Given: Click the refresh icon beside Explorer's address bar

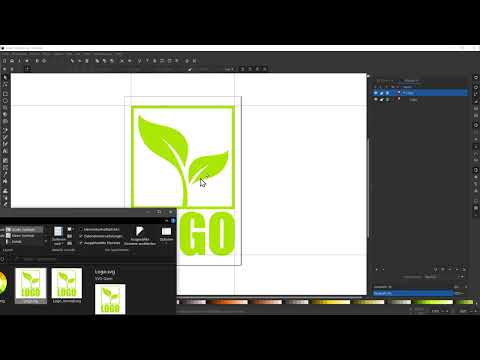Looking at the screenshot, I should pos(2,259).
